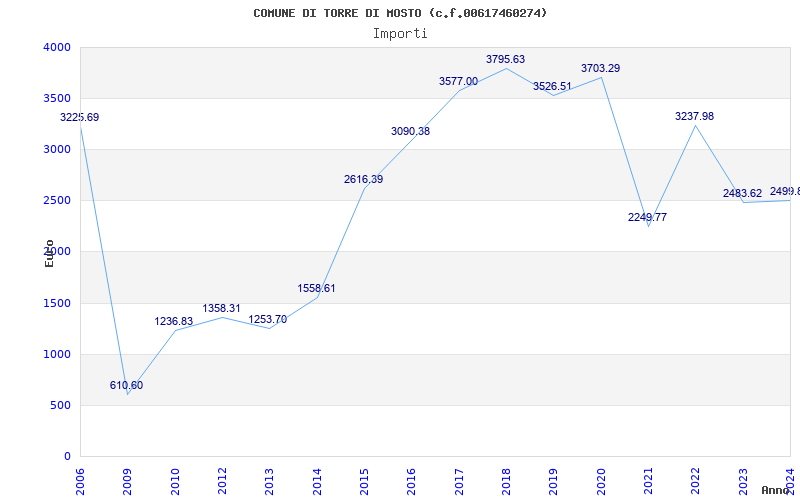Click the 2013 x-axis year label
The width and height of the screenshot is (800, 500).
tap(270, 482)
